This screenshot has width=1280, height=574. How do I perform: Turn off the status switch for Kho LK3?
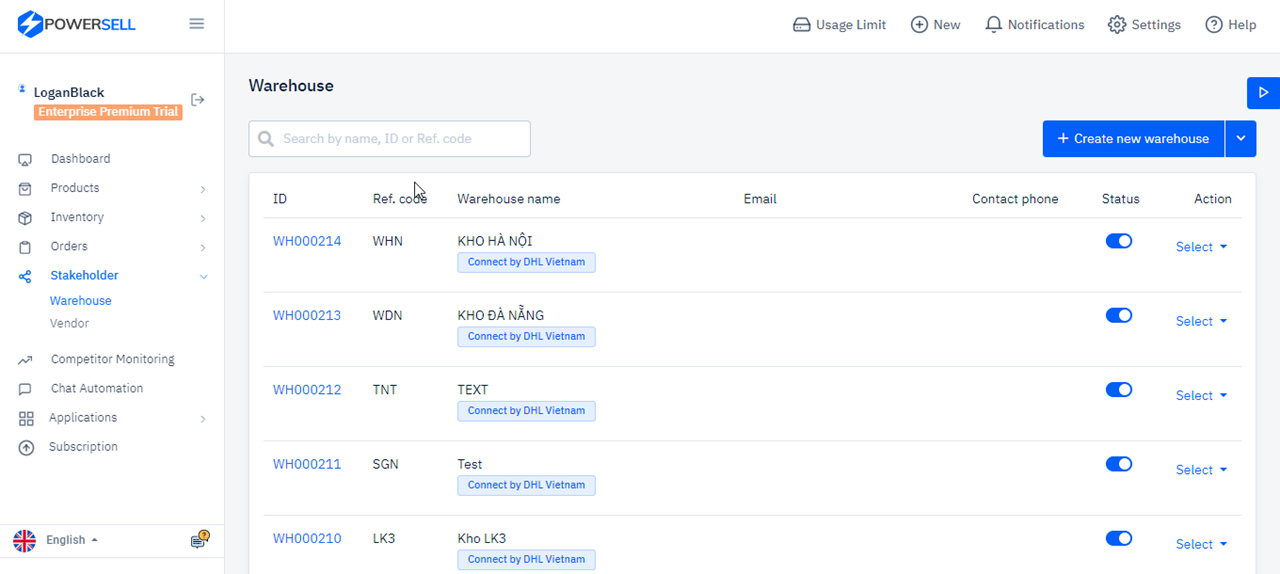click(x=1119, y=538)
